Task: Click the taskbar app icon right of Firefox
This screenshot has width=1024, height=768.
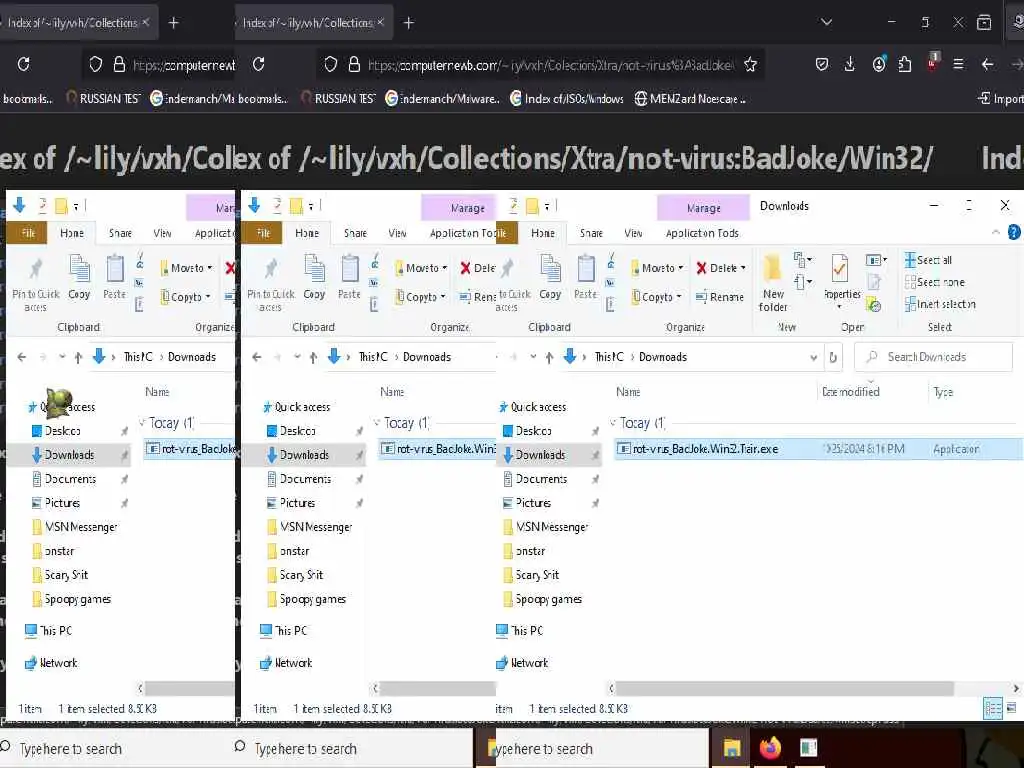Action: click(808, 748)
